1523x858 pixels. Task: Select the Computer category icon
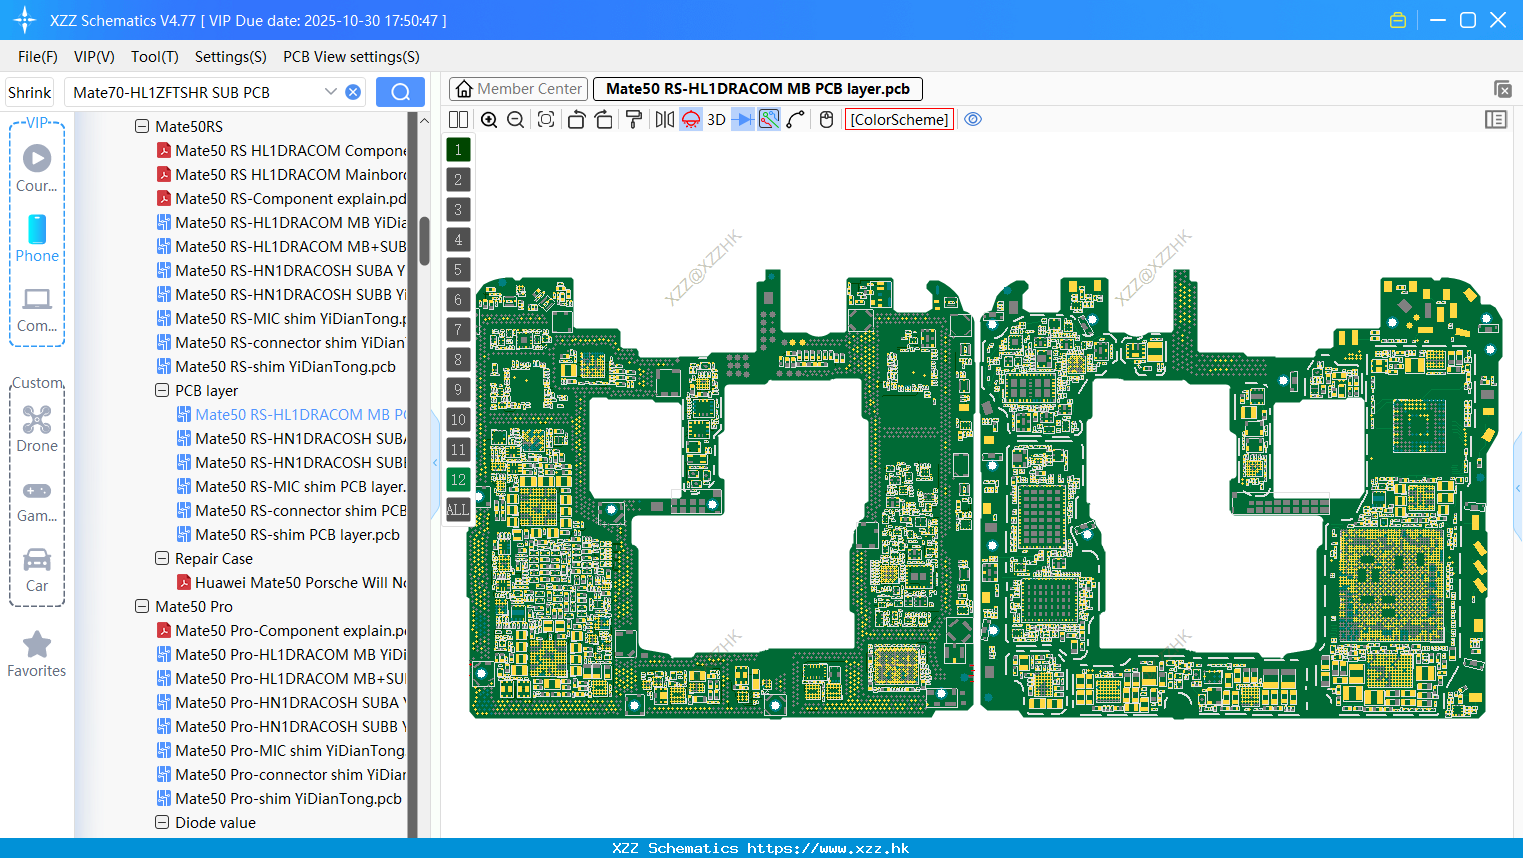point(37,309)
